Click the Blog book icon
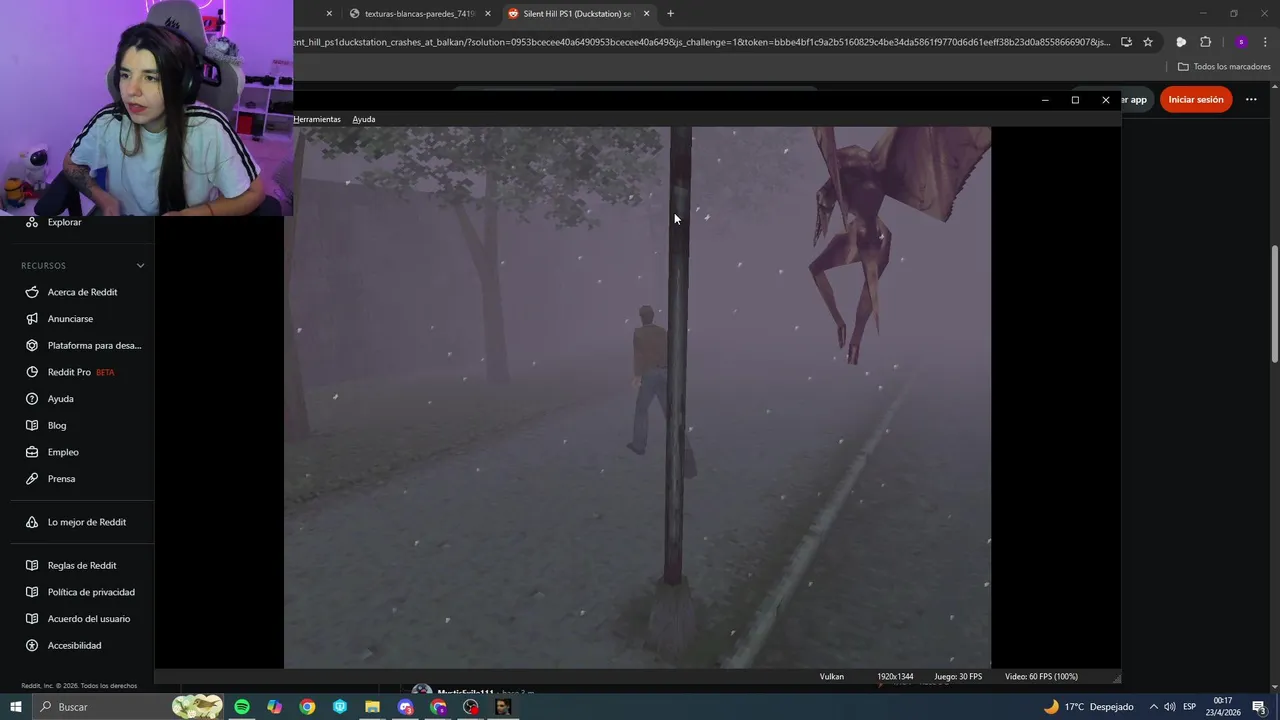The height and width of the screenshot is (720, 1280). [31, 425]
